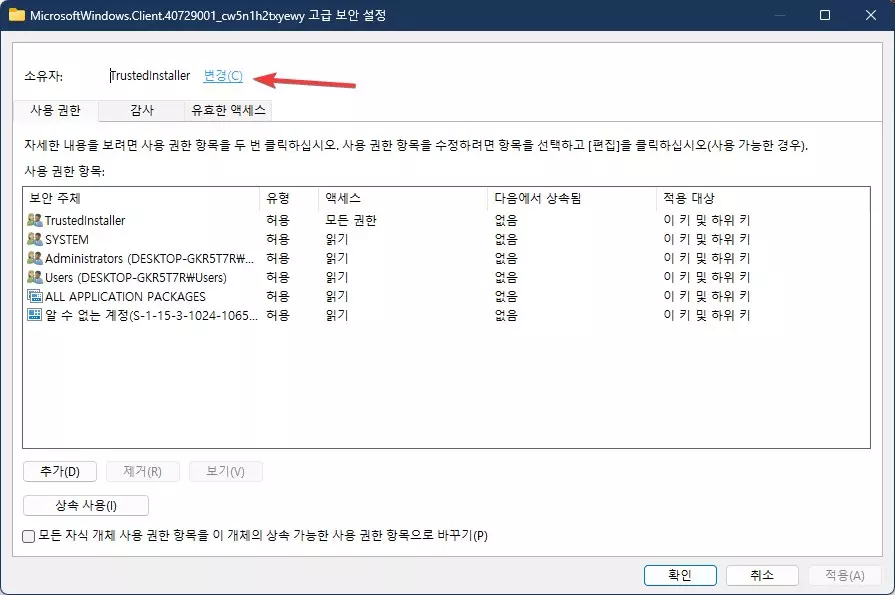This screenshot has height=595, width=895.
Task: Select the SYSTEM permission entry
Action: coord(446,239)
